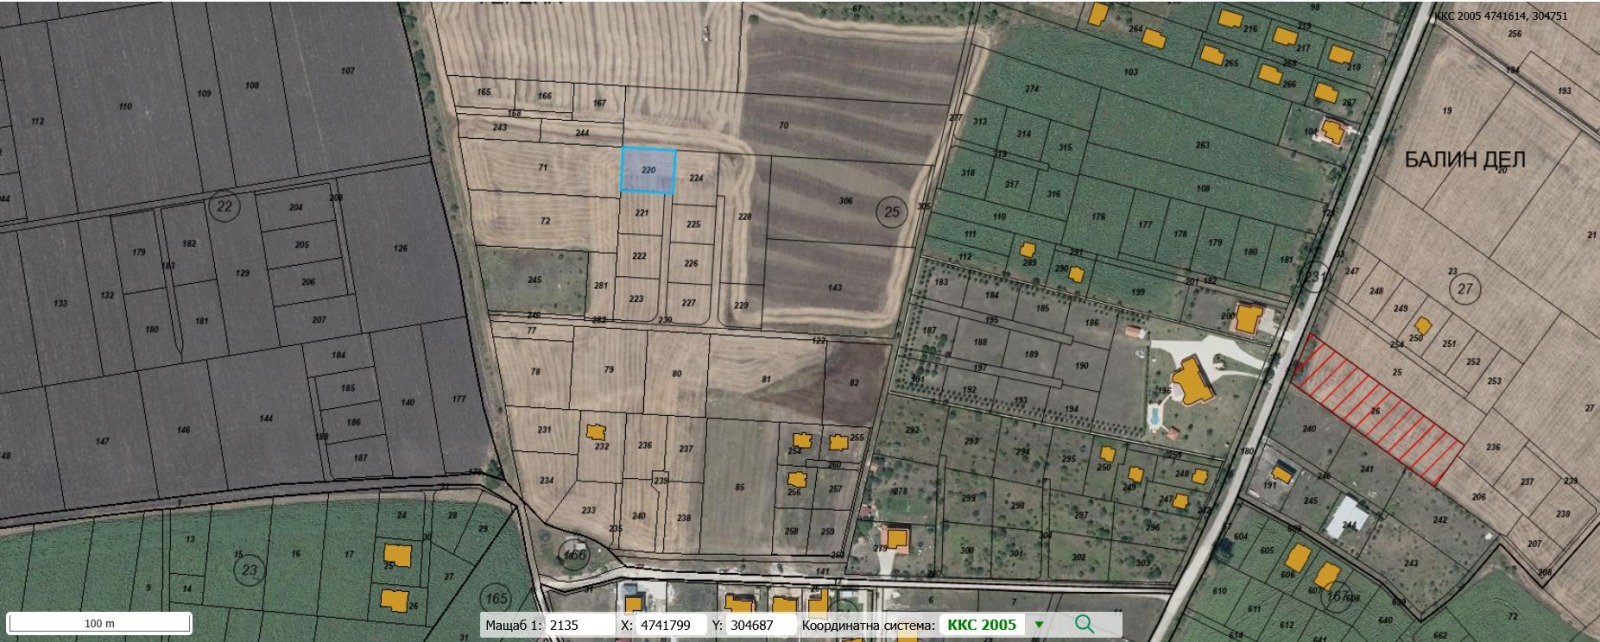Screen dimensions: 1600x642
Task: Click the map scale input field
Action: (x=577, y=625)
